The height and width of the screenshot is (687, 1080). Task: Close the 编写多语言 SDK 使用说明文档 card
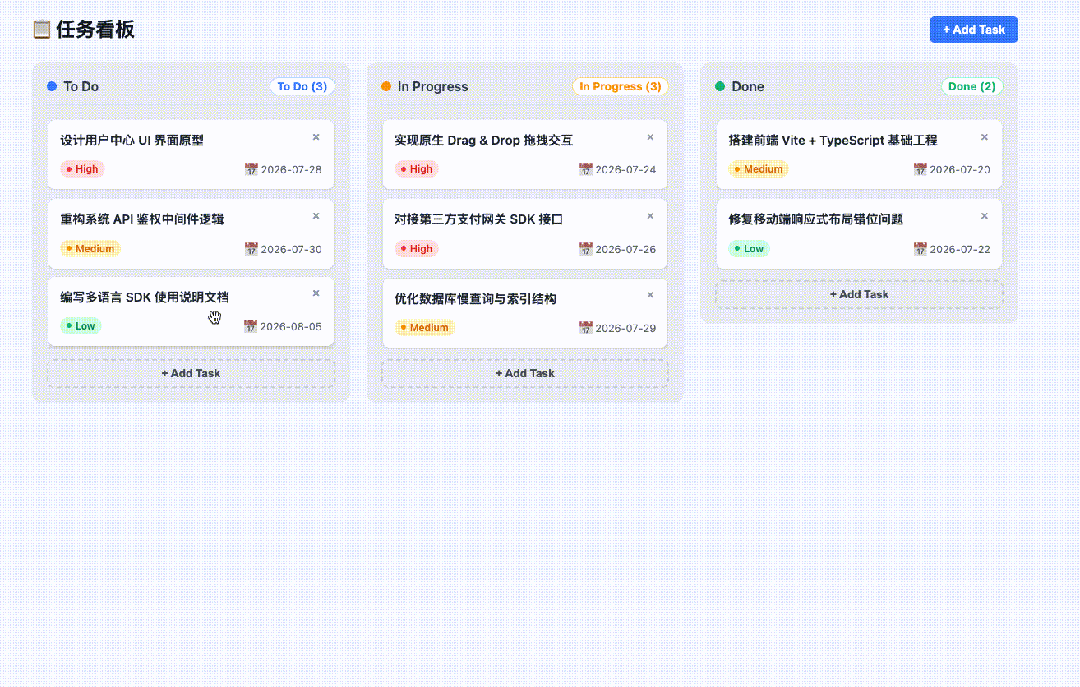[x=316, y=294]
